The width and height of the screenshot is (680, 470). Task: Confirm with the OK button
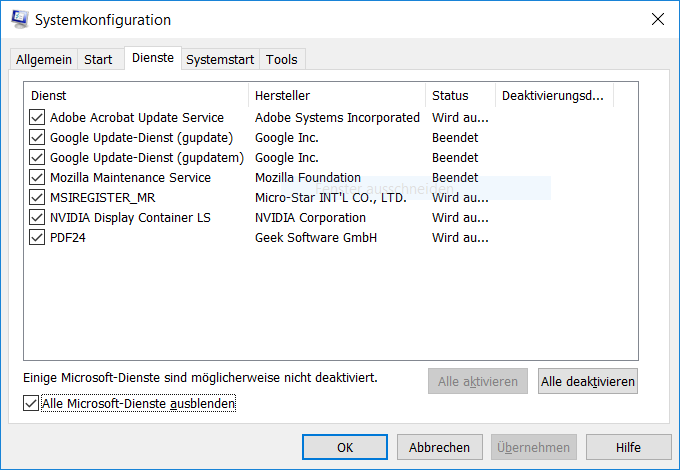[x=345, y=447]
